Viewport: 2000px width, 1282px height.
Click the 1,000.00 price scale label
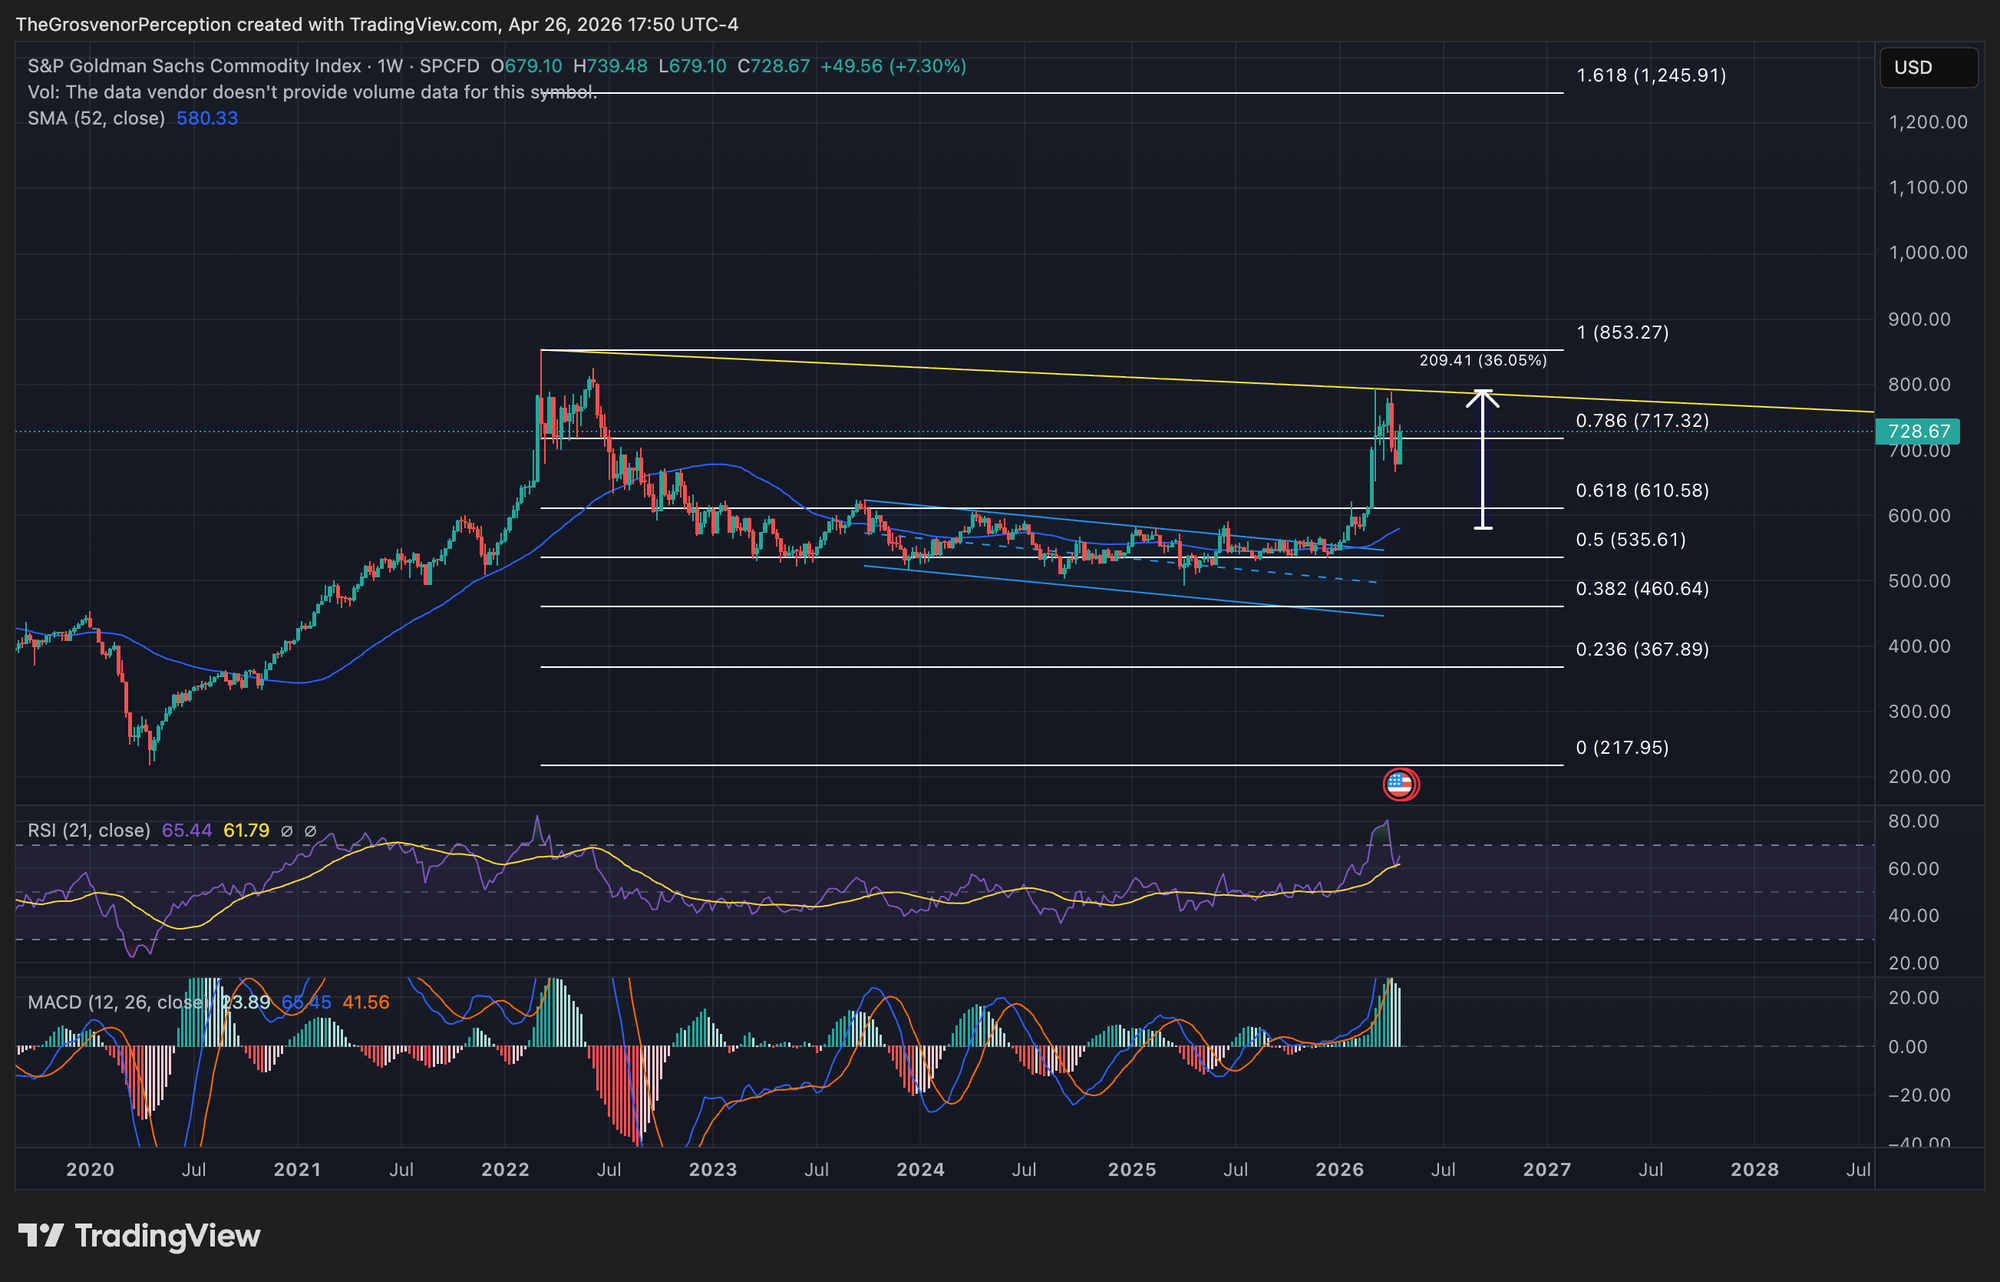(x=1927, y=253)
